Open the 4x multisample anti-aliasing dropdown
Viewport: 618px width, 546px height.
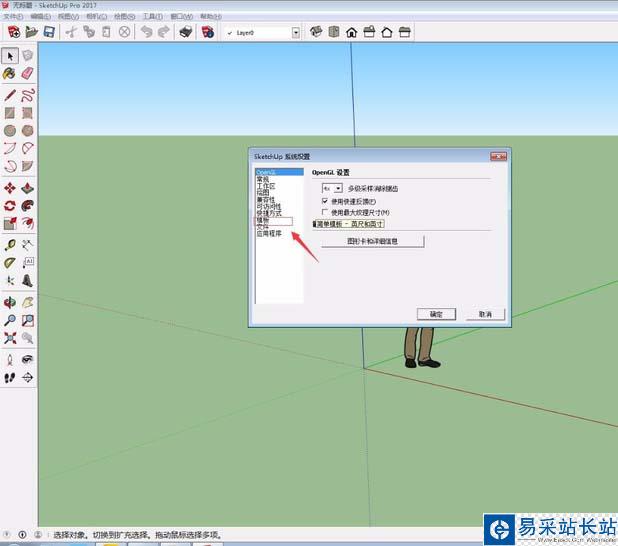pyautogui.click(x=332, y=188)
